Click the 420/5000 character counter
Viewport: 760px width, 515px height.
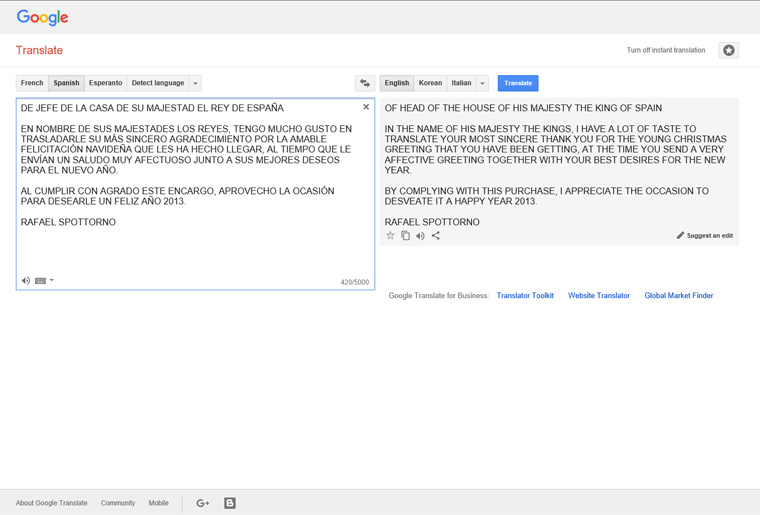[x=354, y=282]
